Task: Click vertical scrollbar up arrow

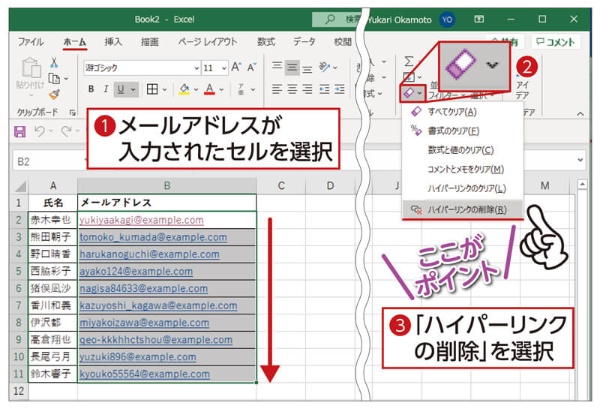Action: click(x=582, y=185)
